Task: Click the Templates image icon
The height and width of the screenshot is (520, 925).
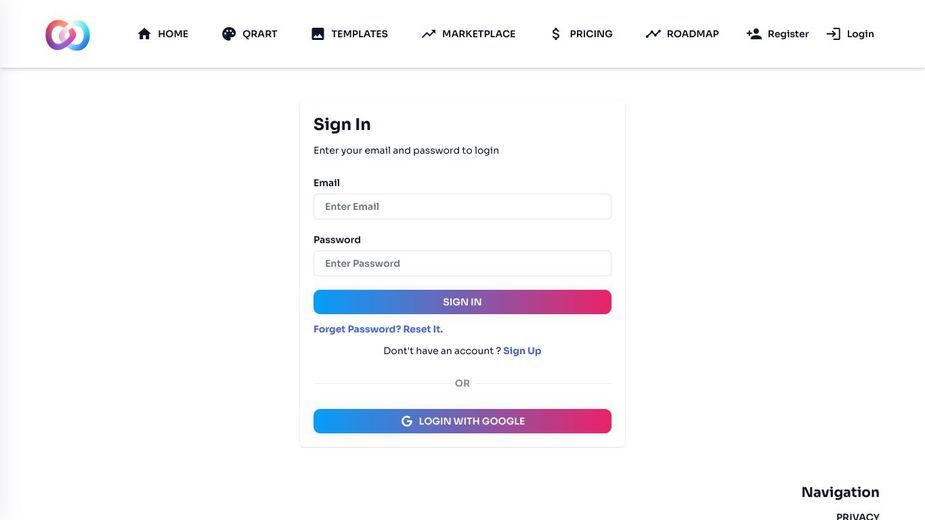Action: tap(317, 34)
